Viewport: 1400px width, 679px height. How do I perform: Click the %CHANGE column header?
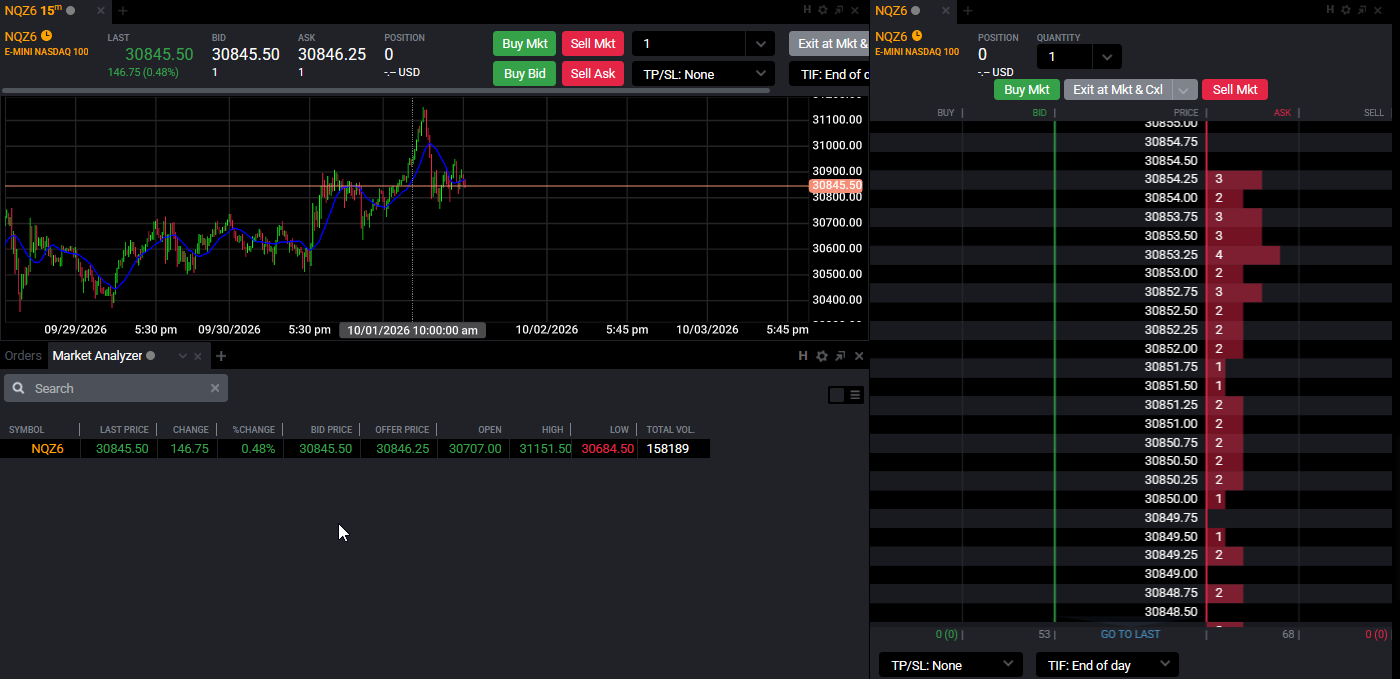click(x=254, y=430)
